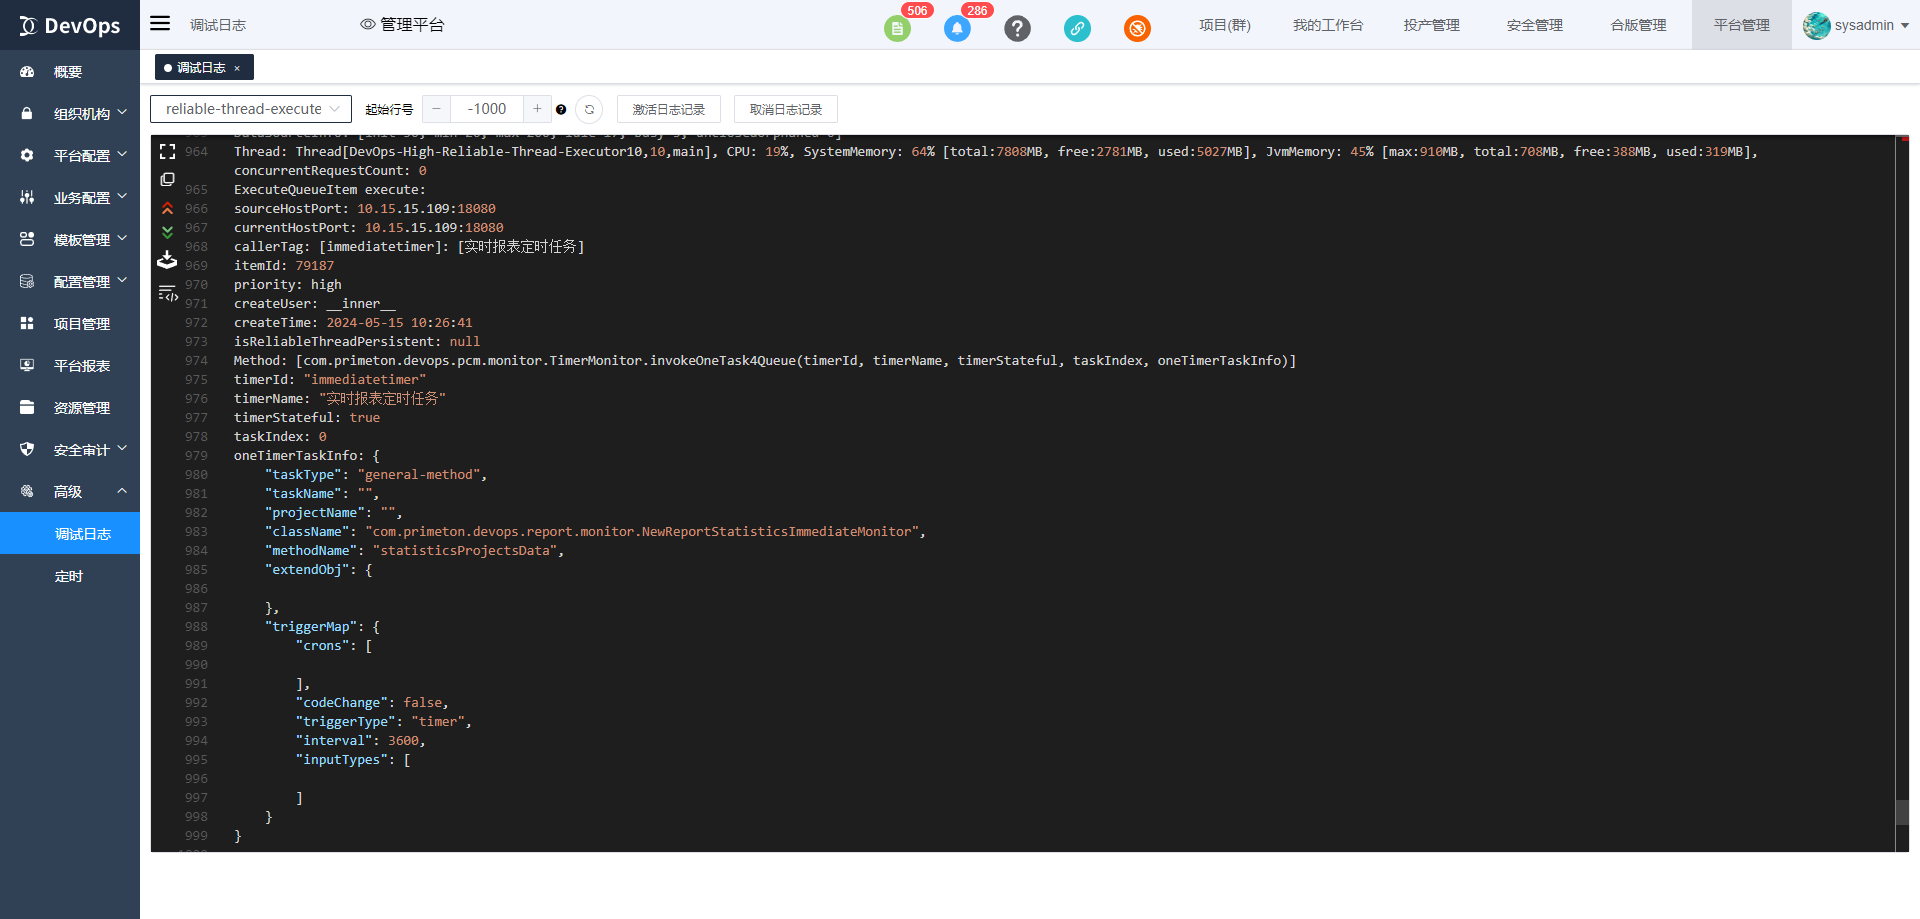
Task: Select 定时 in the sidebar
Action: click(x=69, y=576)
